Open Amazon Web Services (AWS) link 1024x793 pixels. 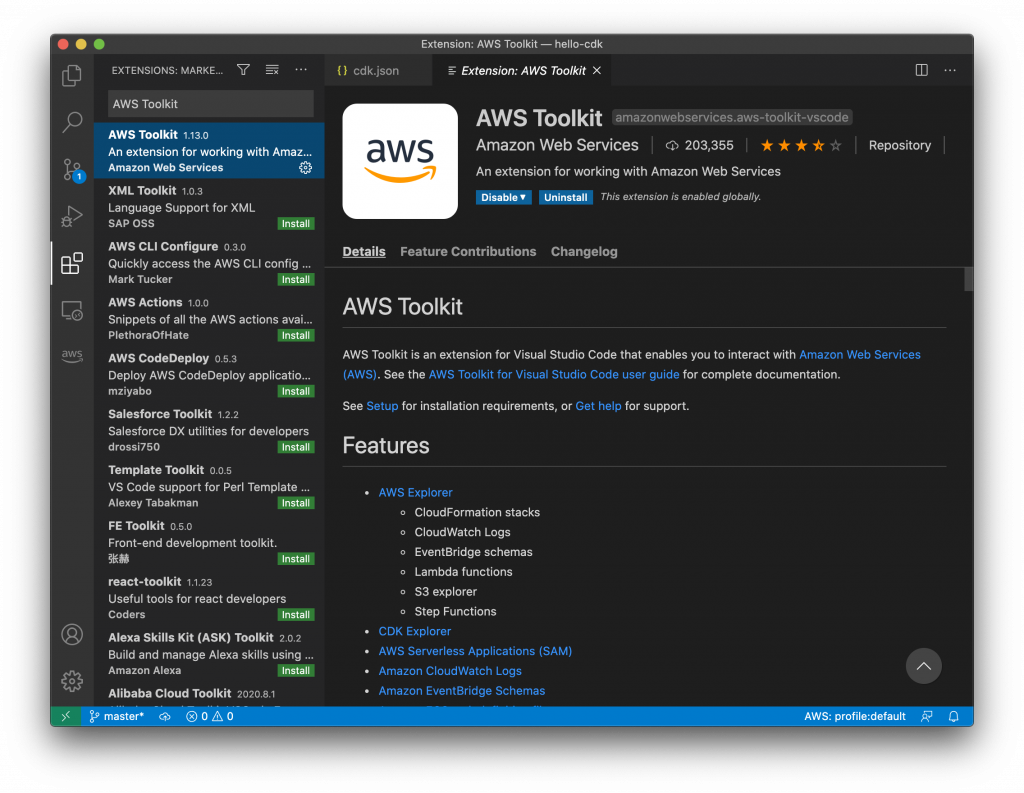[x=860, y=355]
